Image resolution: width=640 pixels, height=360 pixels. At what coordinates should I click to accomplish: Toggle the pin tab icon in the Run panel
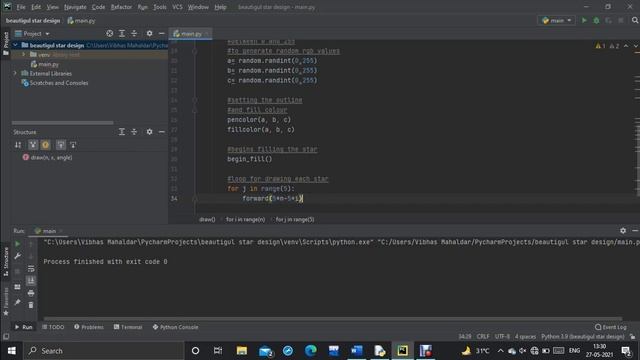pos(17,302)
